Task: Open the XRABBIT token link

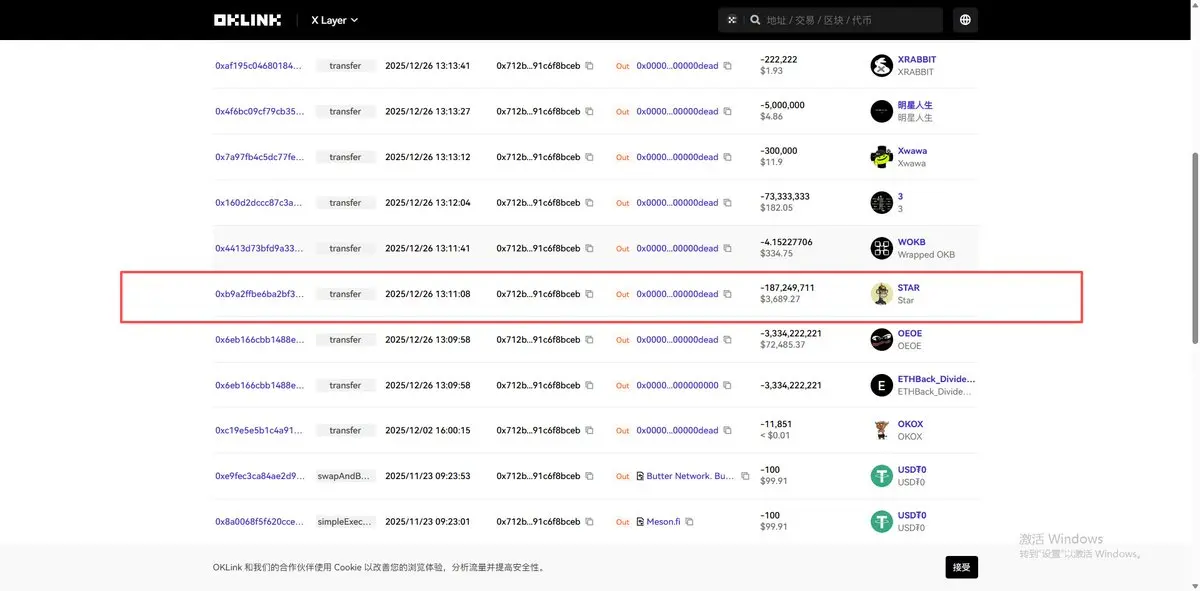Action: tap(917, 60)
